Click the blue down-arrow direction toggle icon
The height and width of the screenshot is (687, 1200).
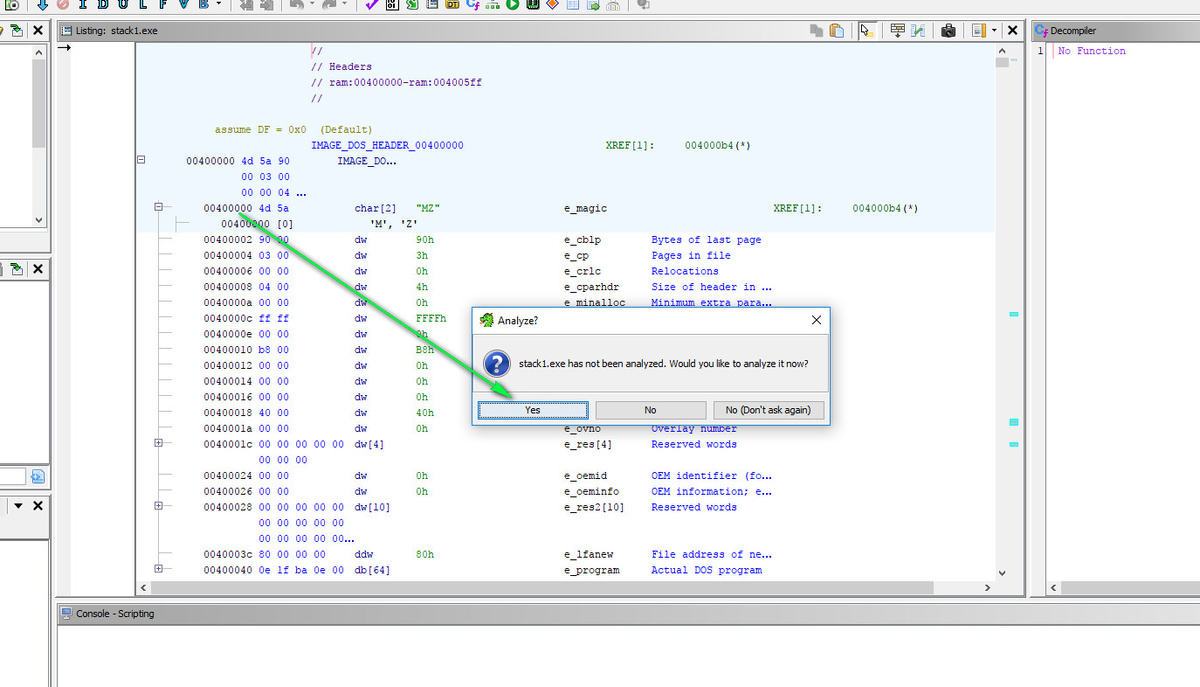point(42,6)
